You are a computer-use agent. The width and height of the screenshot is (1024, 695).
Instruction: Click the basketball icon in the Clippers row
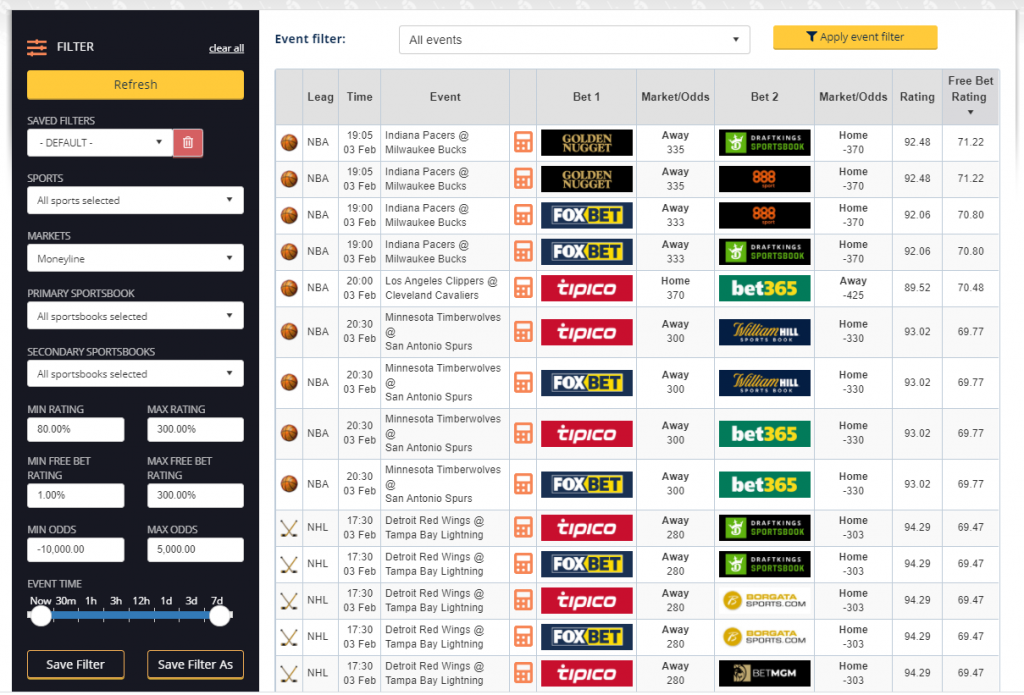(x=289, y=288)
